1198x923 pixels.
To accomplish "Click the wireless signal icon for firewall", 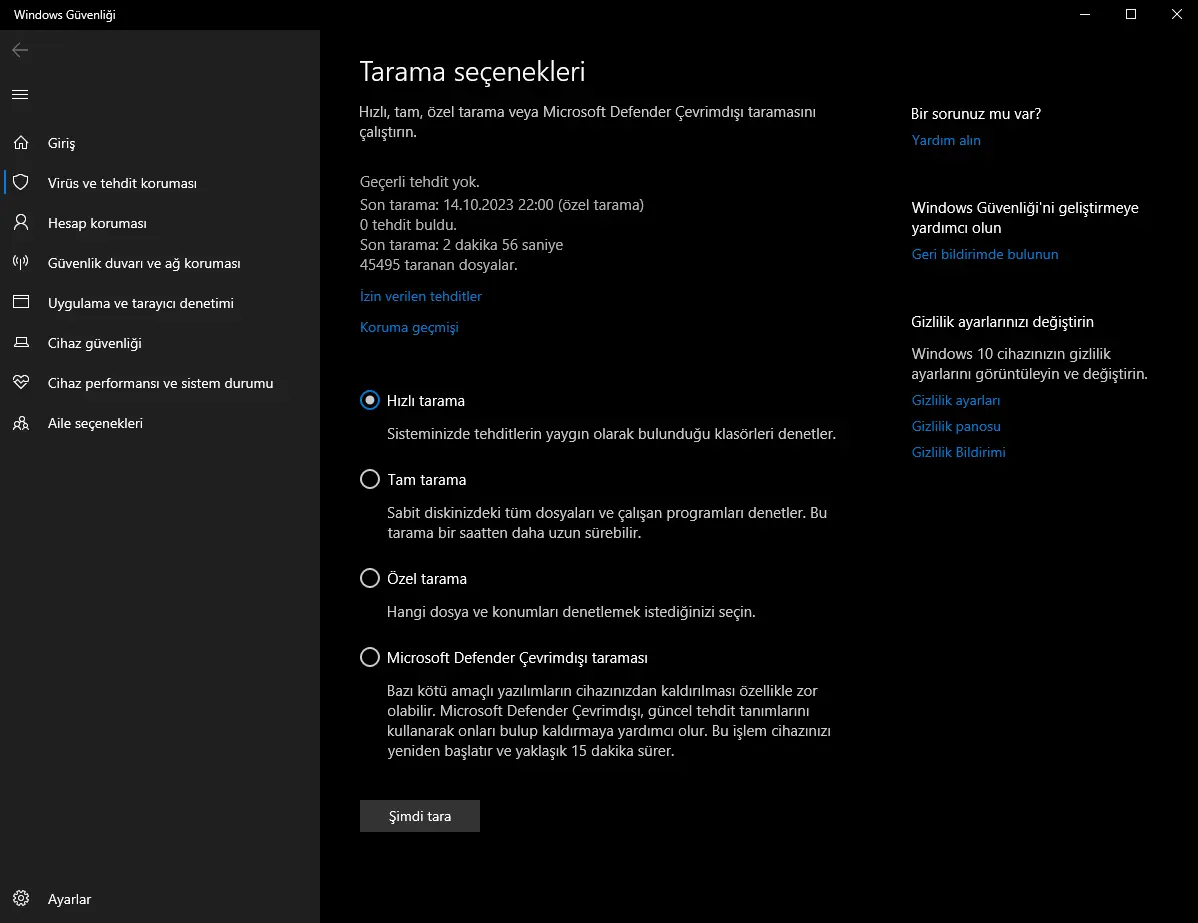I will pos(21,262).
